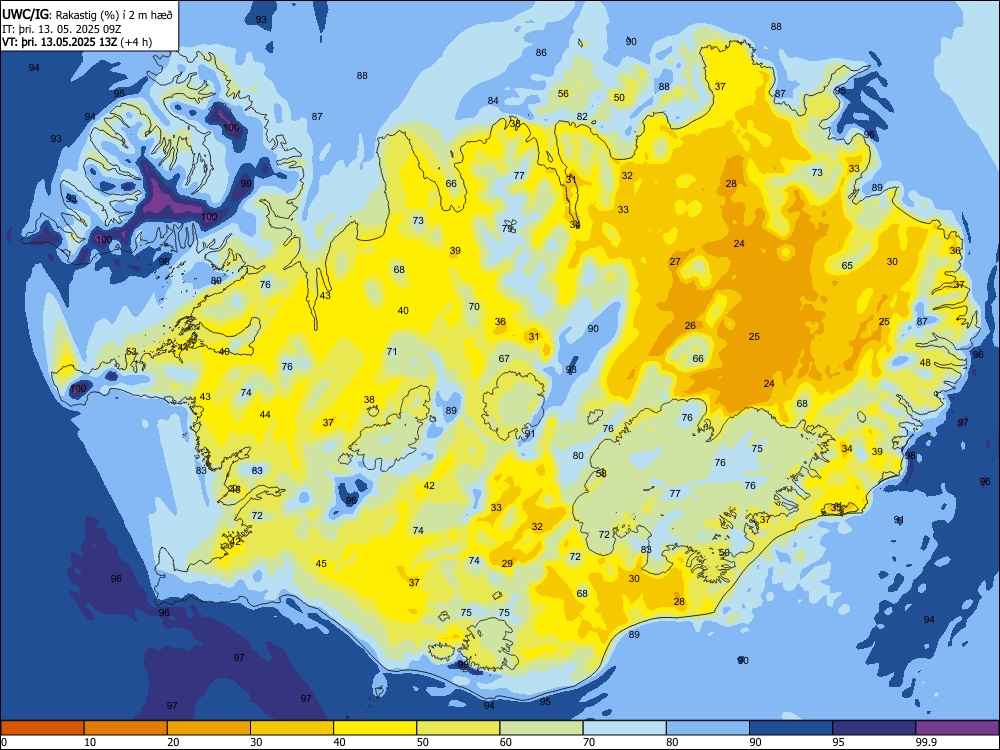Screen dimensions: 1000x750
Task: Click the map value '71'
Action: pos(392,351)
